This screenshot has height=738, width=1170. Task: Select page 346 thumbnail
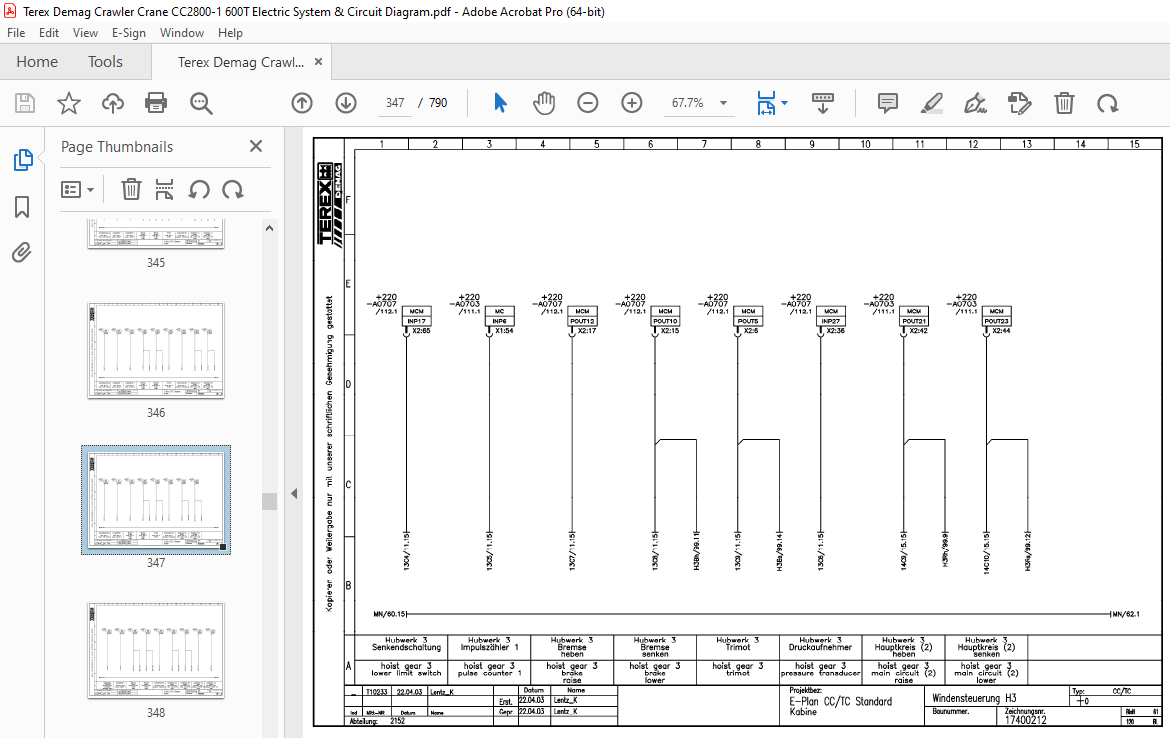(156, 351)
